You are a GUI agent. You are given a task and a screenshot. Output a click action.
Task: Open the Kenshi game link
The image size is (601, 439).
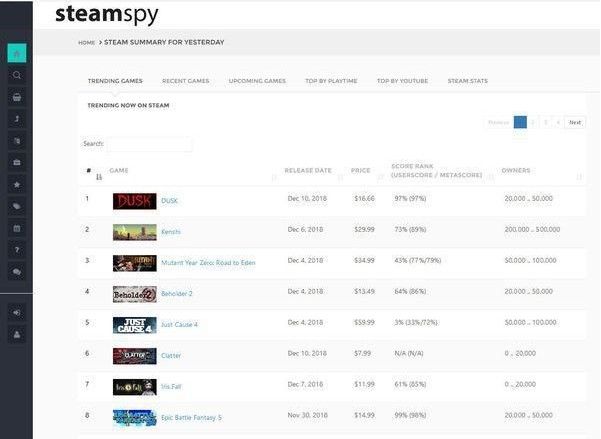(x=171, y=232)
